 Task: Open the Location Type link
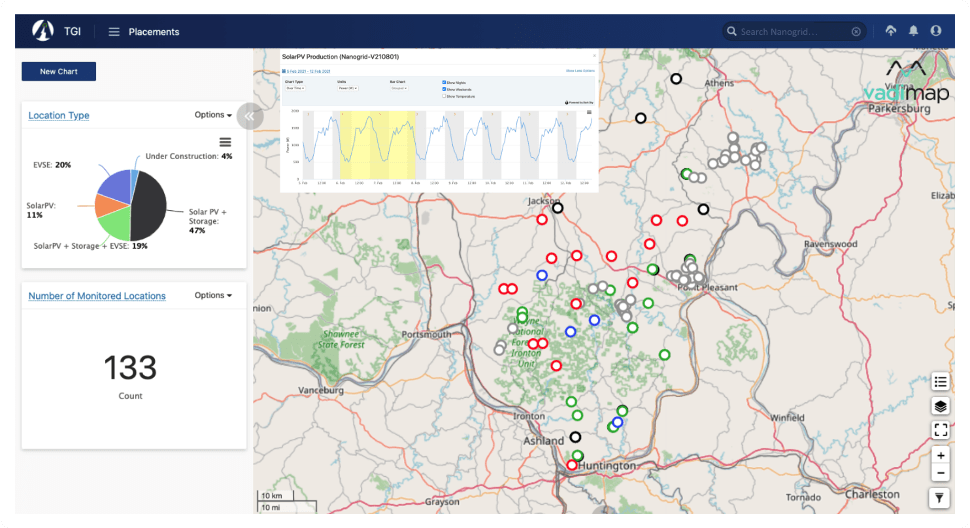(x=59, y=116)
